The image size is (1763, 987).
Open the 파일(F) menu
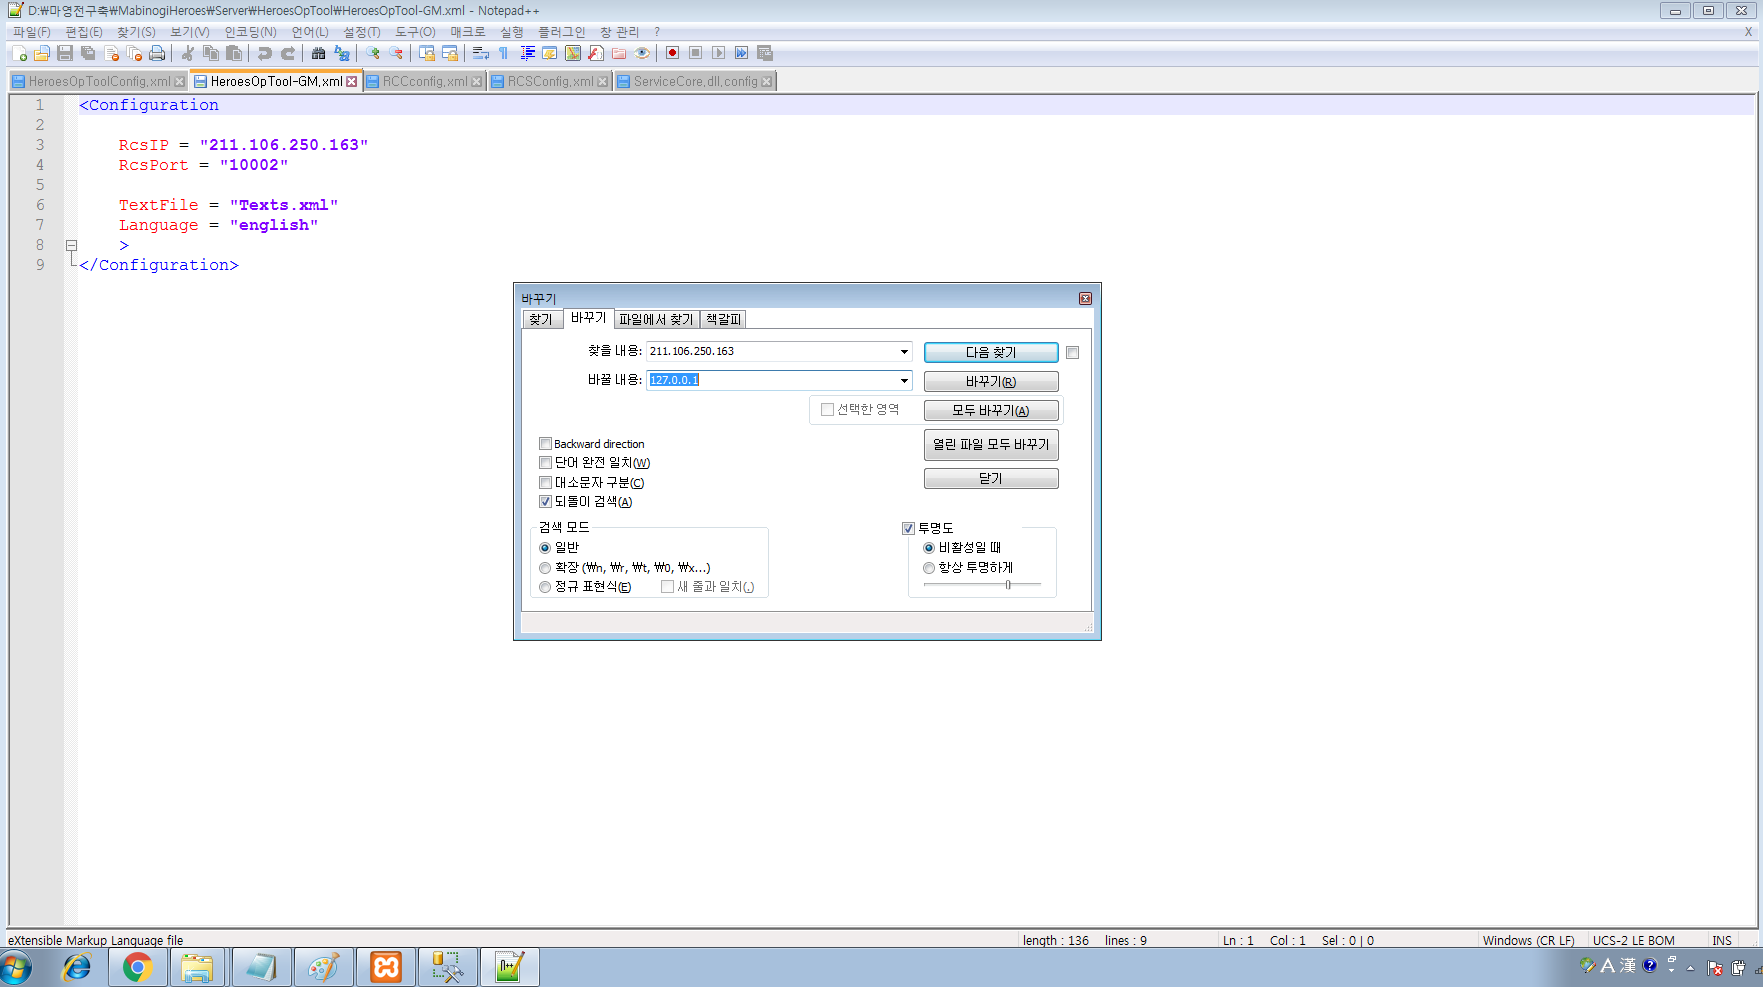click(31, 32)
